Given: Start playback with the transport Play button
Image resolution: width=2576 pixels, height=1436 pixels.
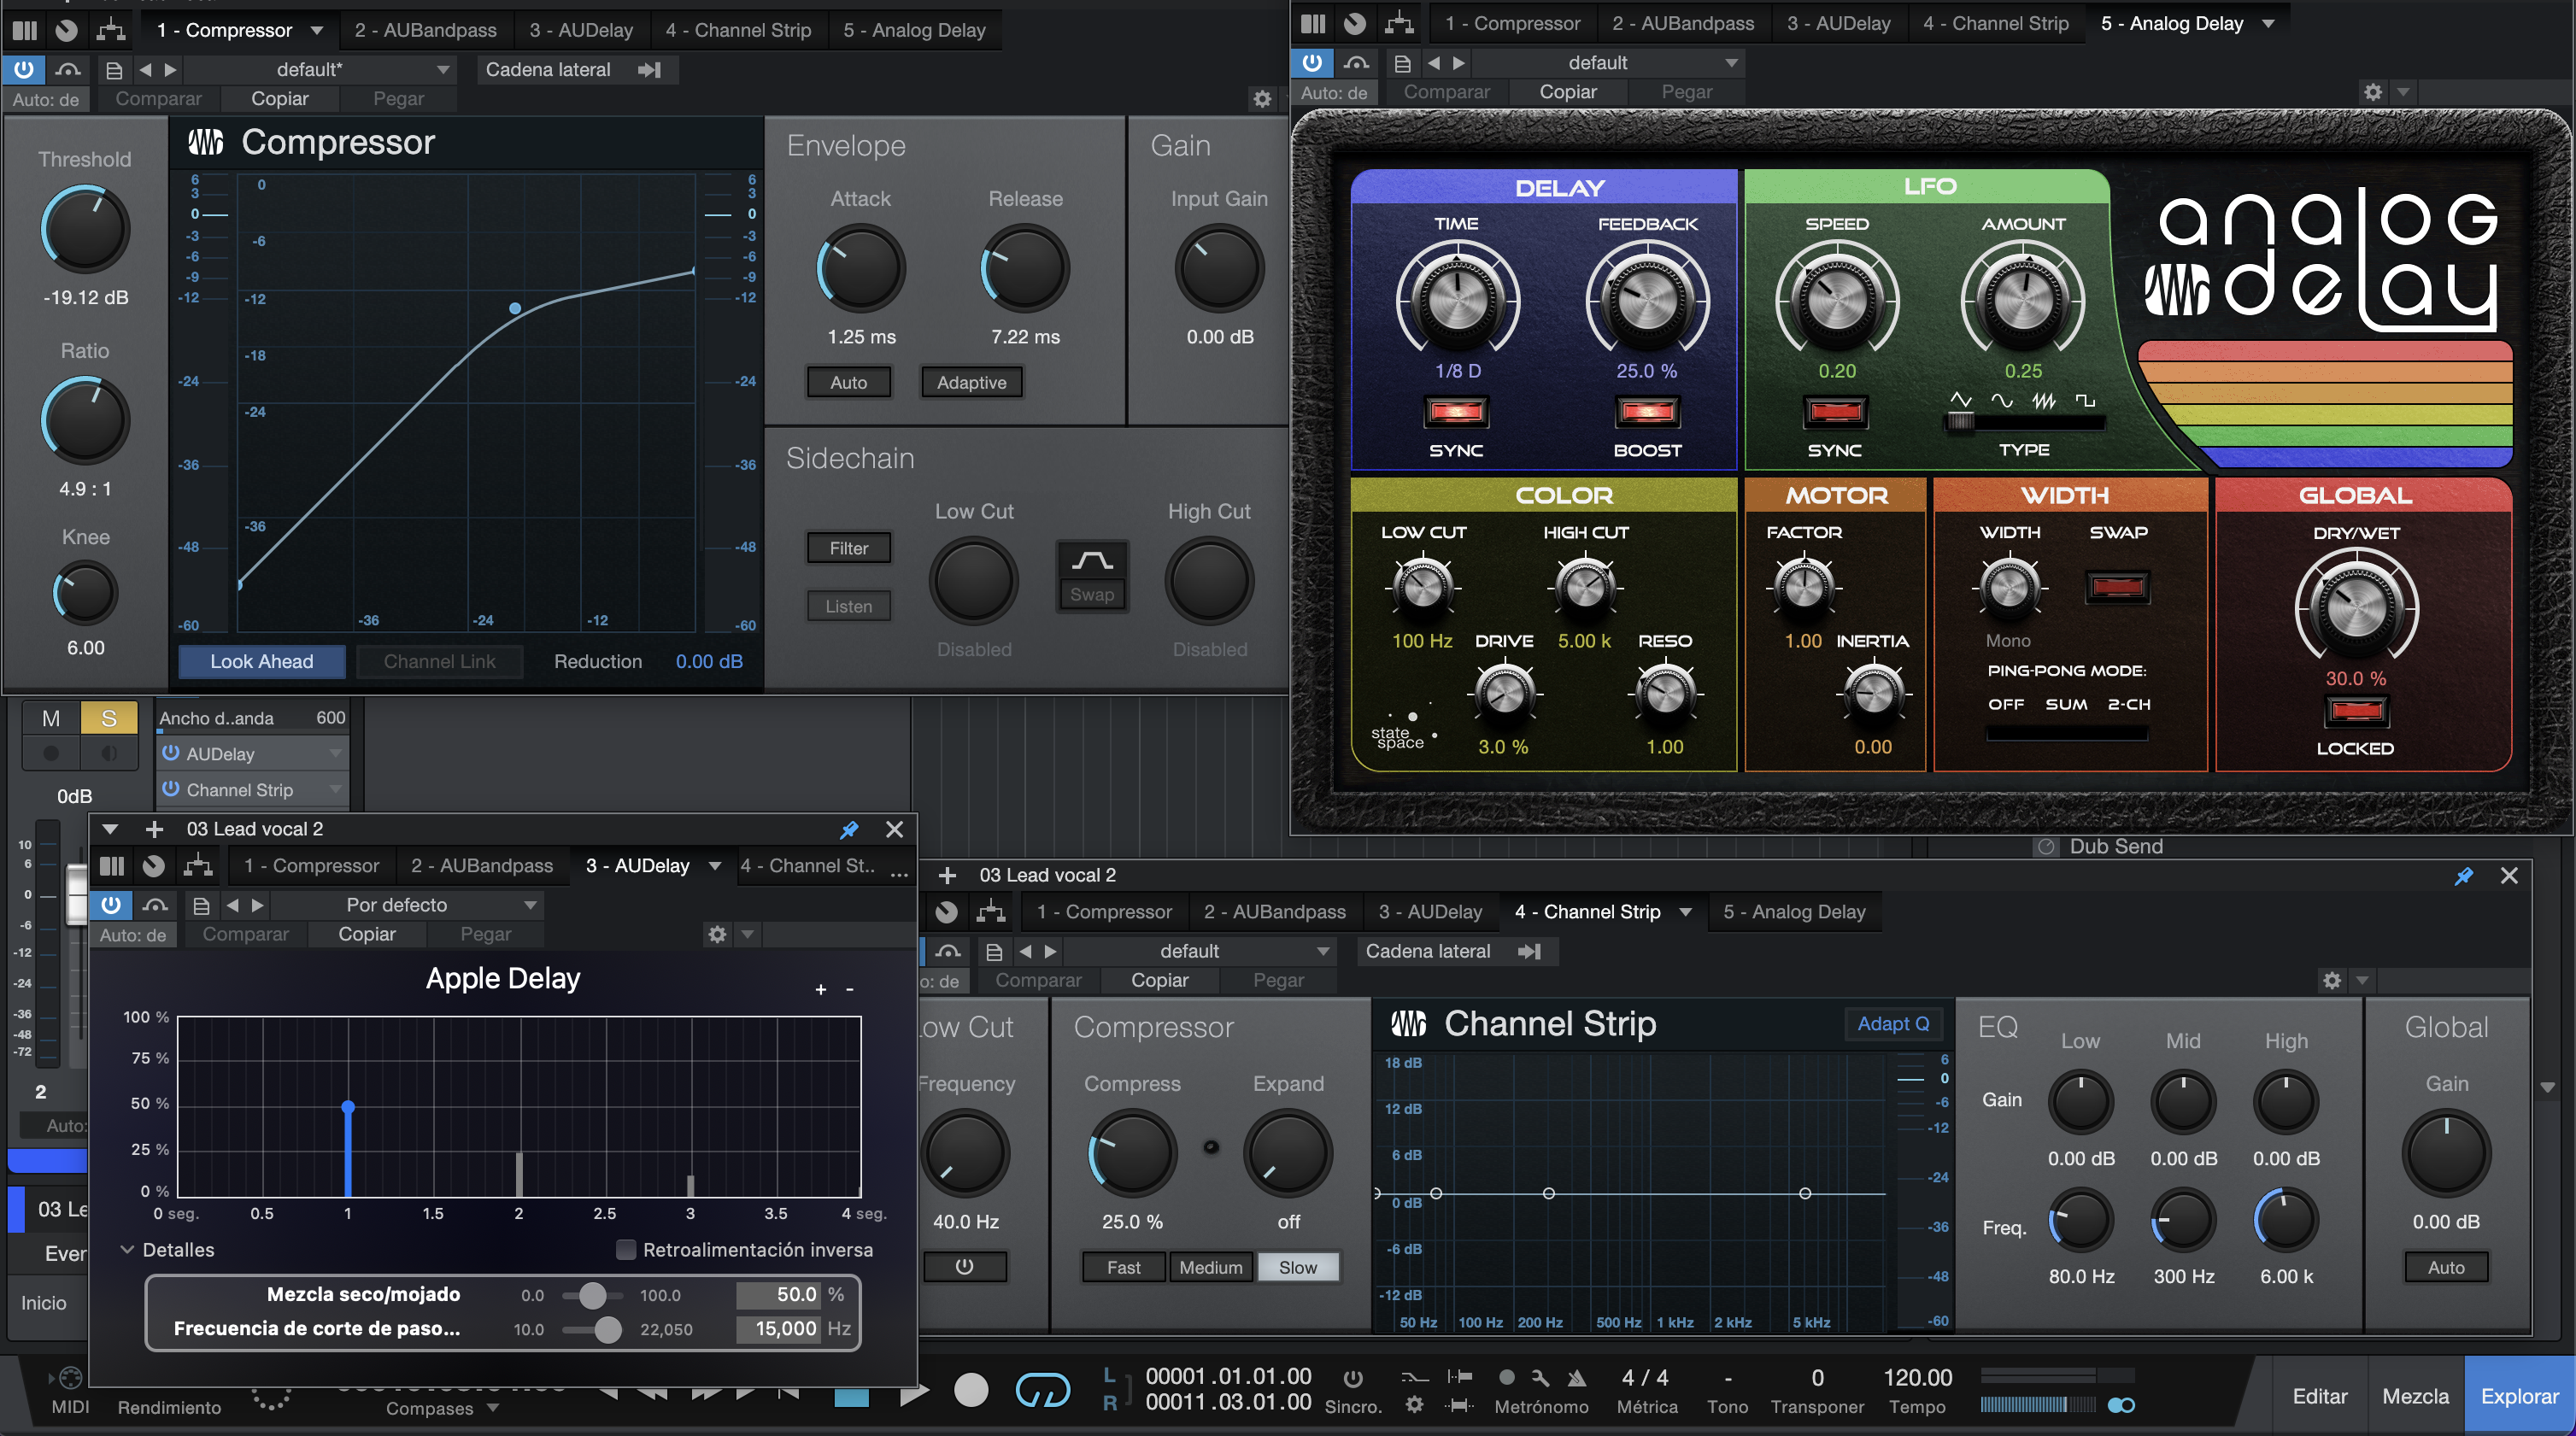Looking at the screenshot, I should coord(913,1392).
